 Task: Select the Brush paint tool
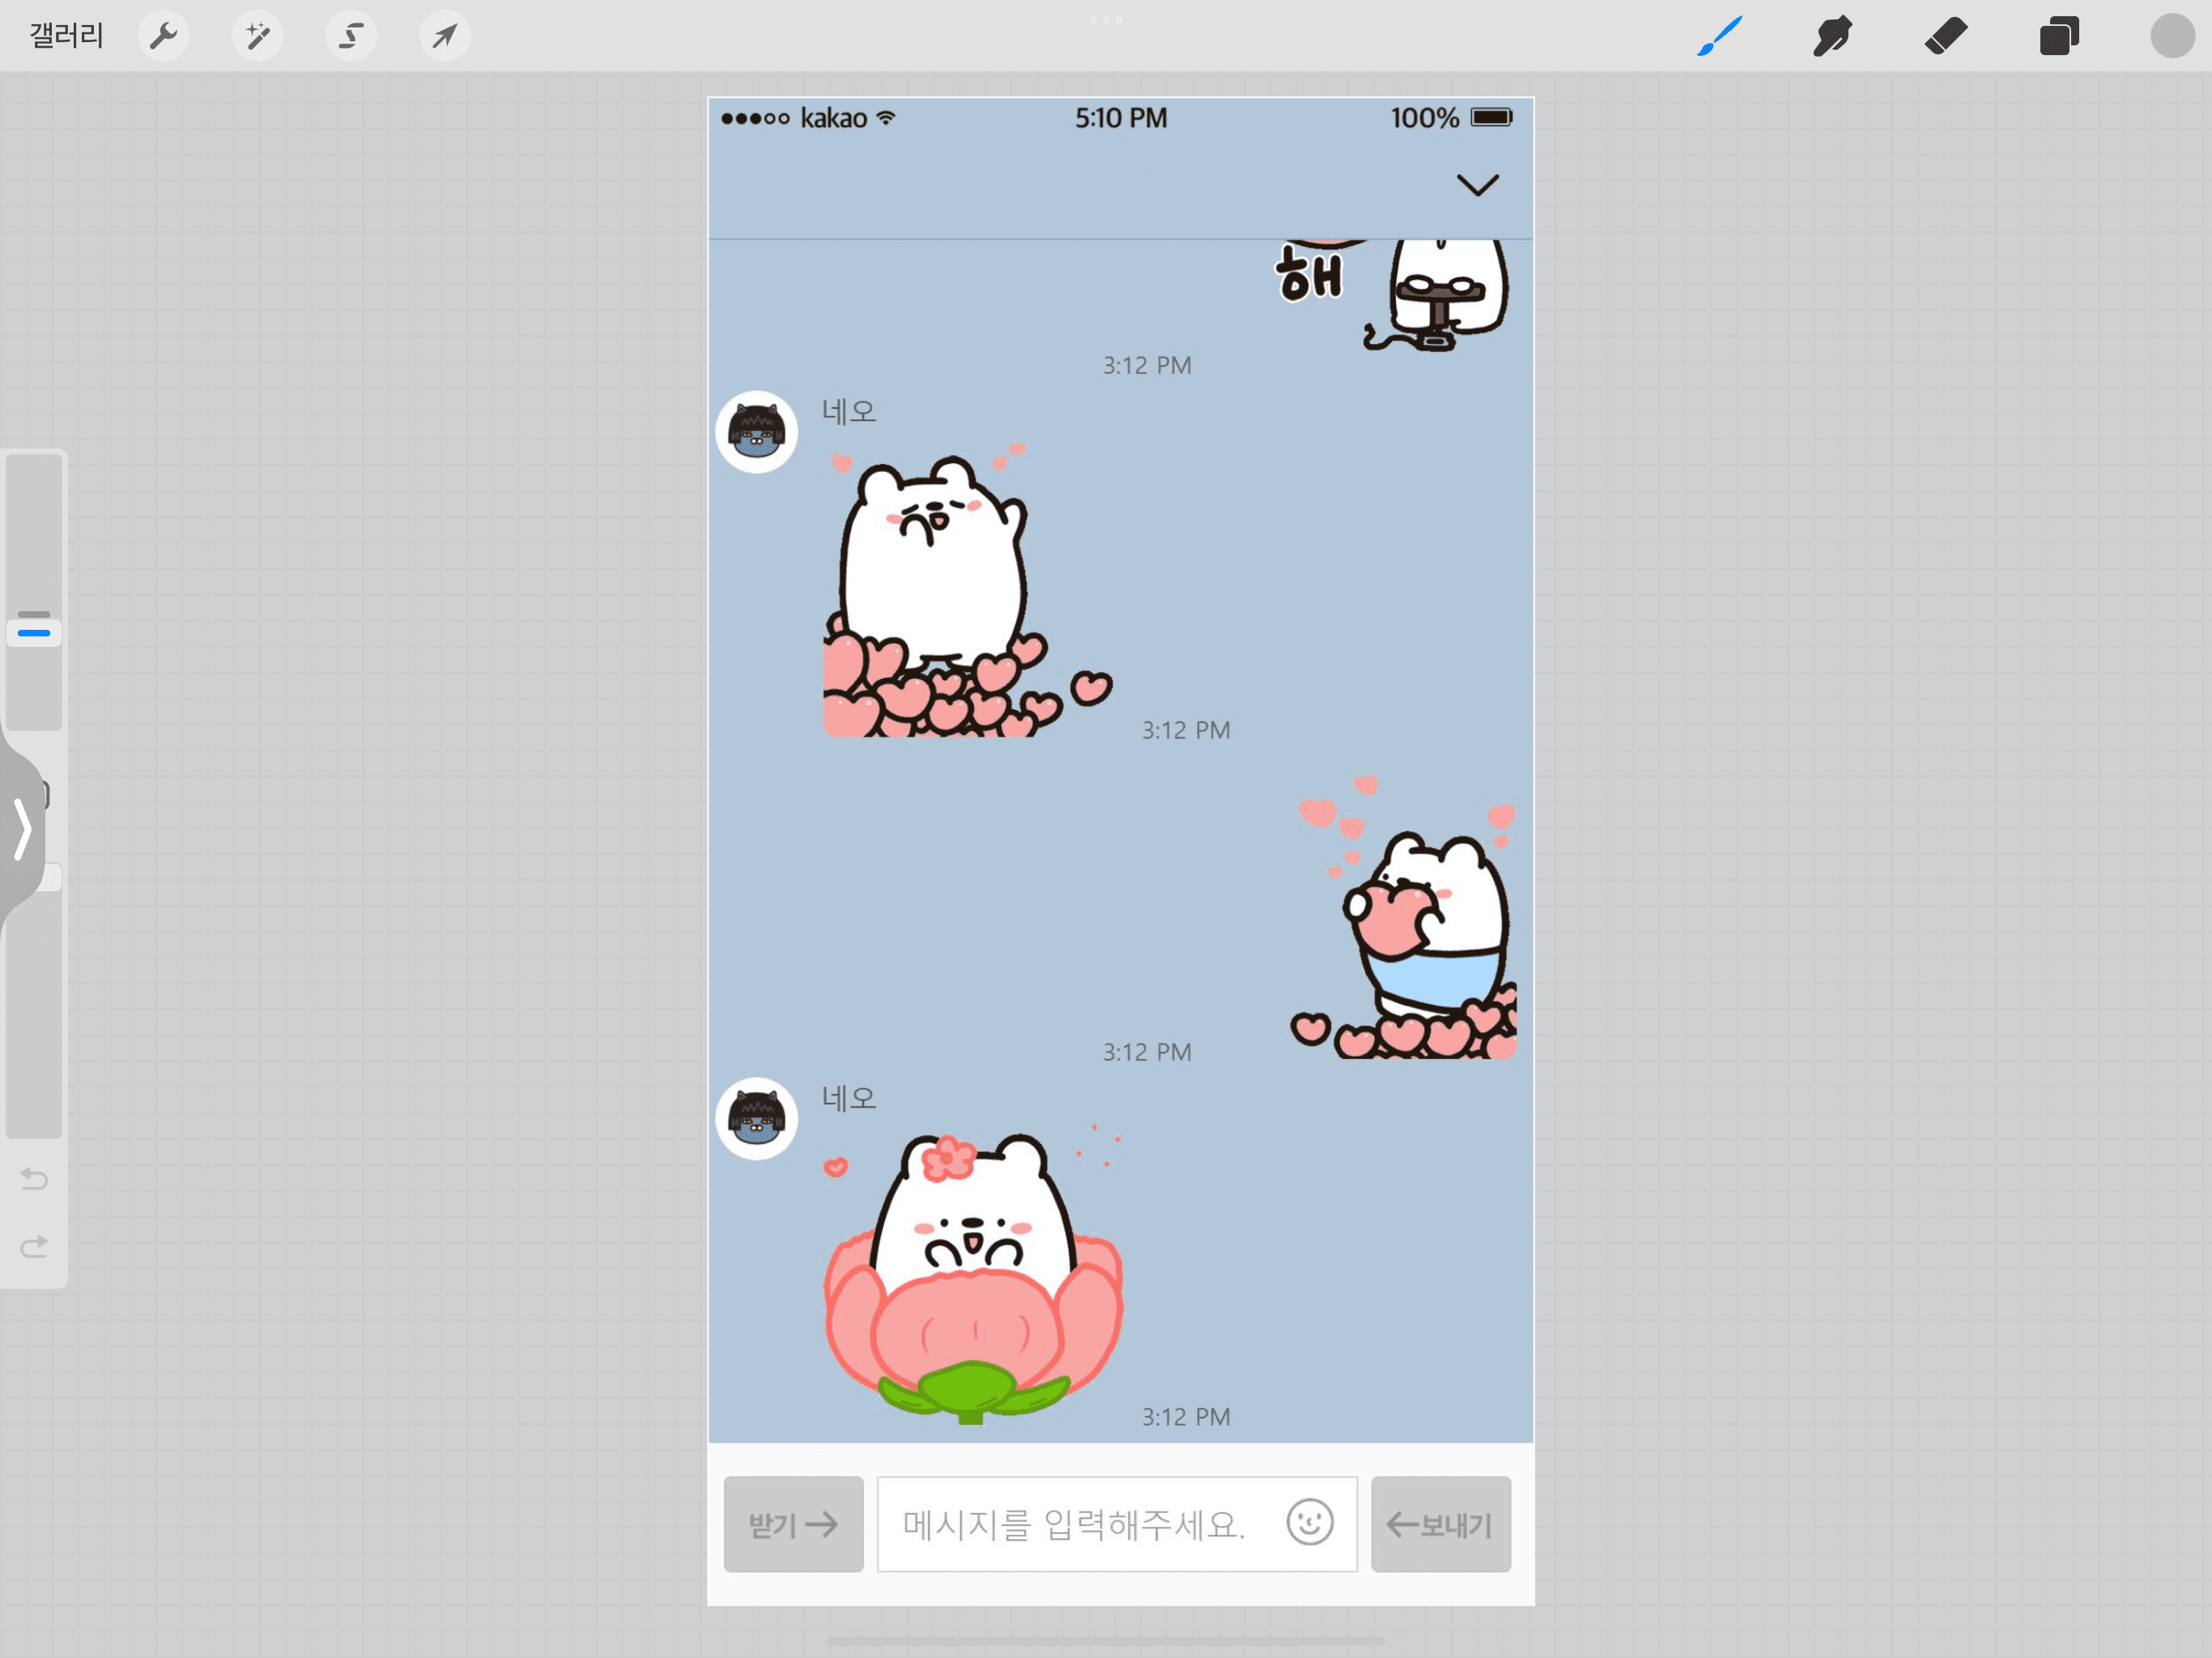[1719, 37]
